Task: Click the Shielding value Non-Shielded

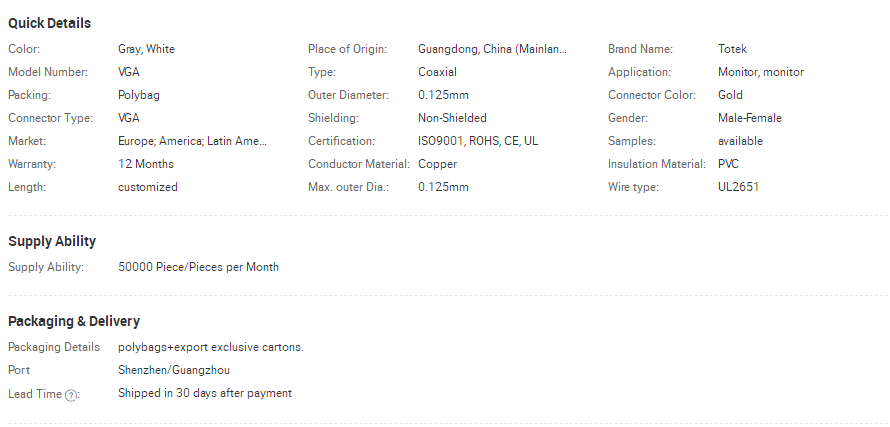Action: pyautogui.click(x=452, y=118)
